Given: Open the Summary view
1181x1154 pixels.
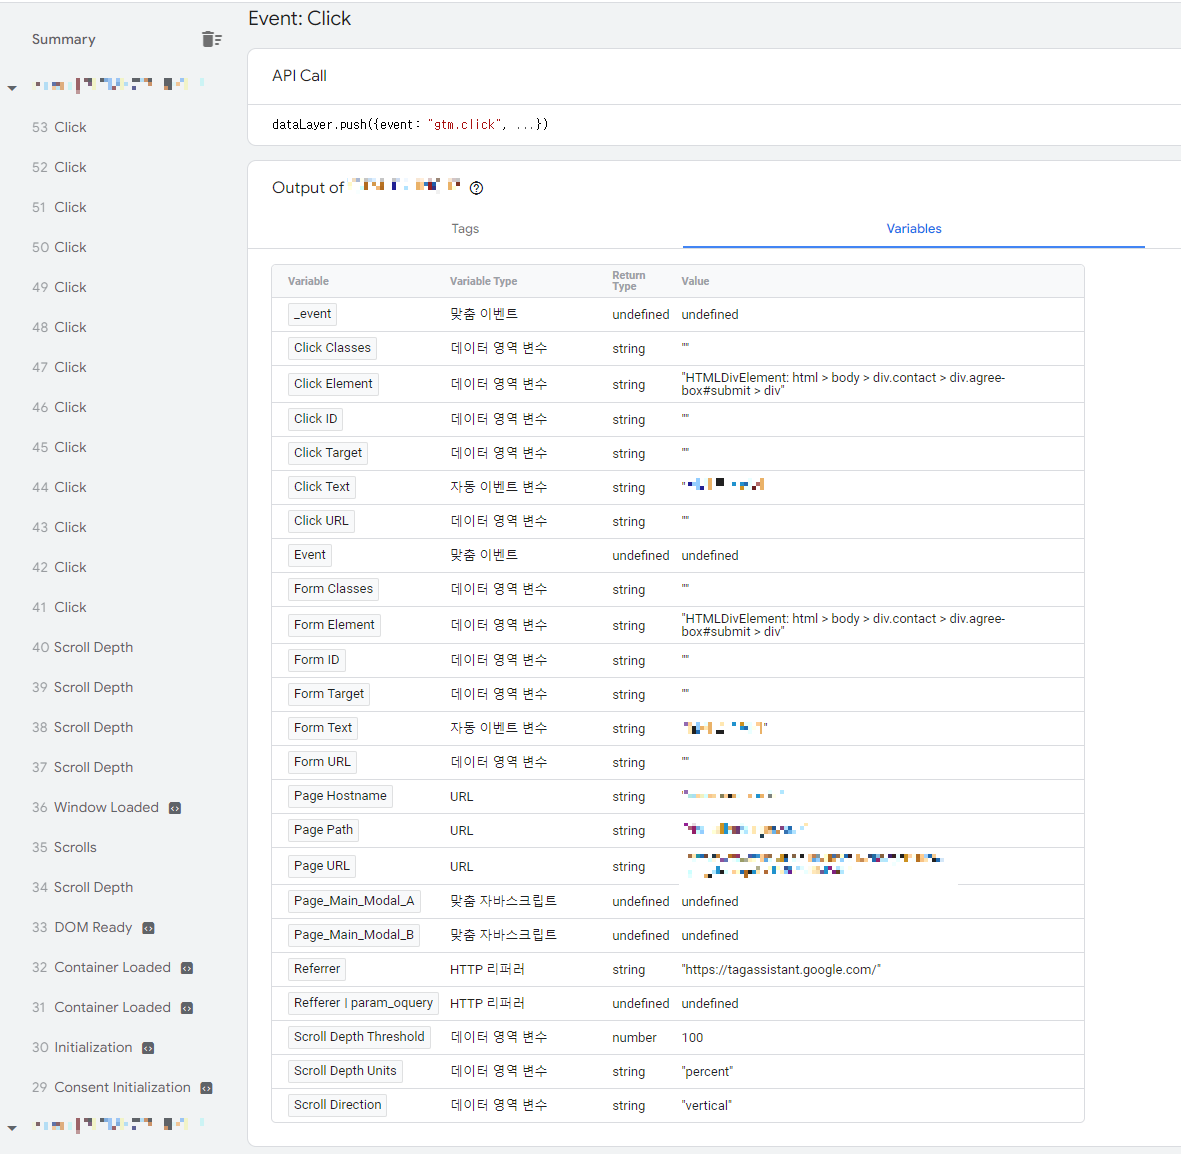Looking at the screenshot, I should click(x=63, y=39).
